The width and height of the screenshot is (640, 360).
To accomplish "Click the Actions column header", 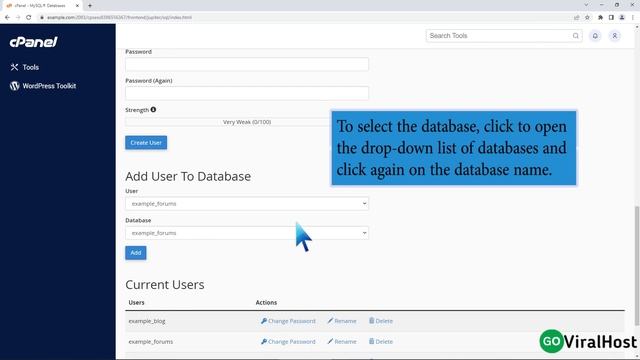I will [x=266, y=302].
